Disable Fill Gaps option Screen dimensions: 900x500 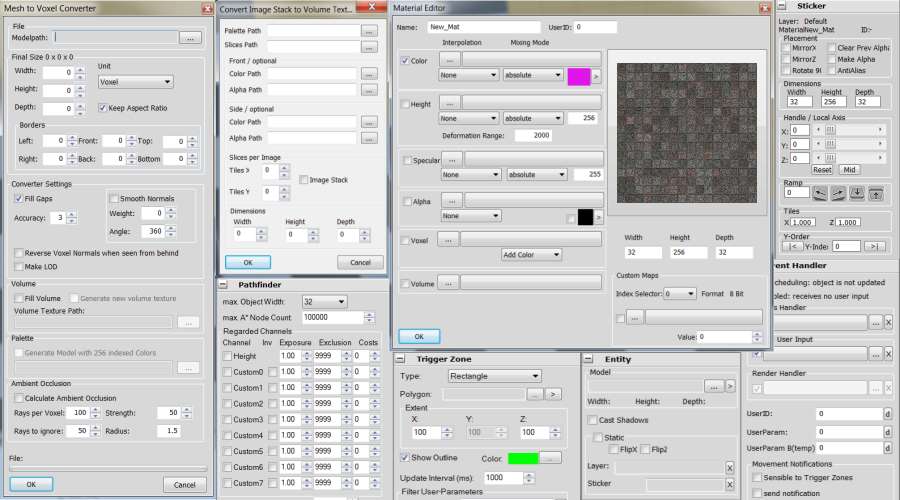coord(18,199)
